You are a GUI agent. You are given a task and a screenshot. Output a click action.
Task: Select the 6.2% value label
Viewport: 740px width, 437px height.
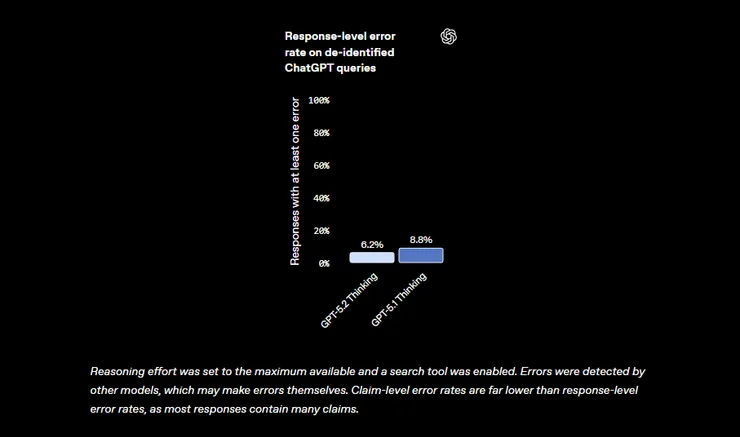click(371, 244)
